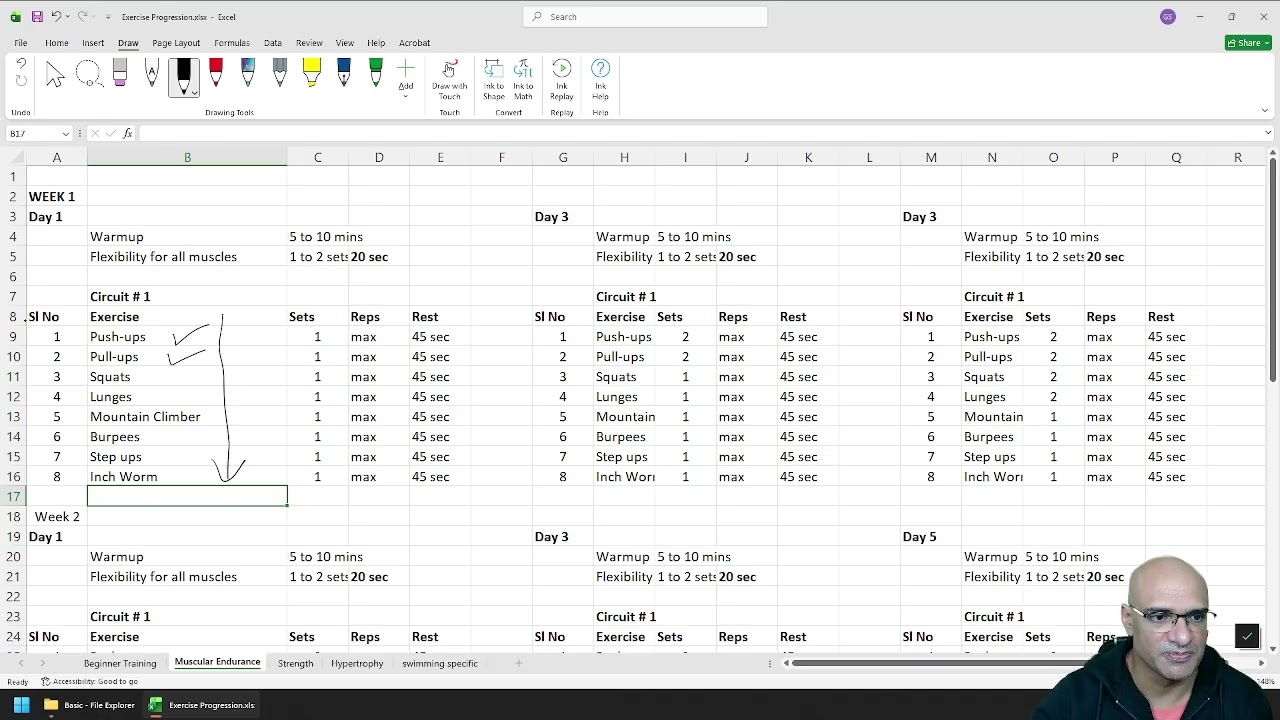This screenshot has width=1280, height=720.
Task: Select the dark blue pen
Action: [x=344, y=74]
